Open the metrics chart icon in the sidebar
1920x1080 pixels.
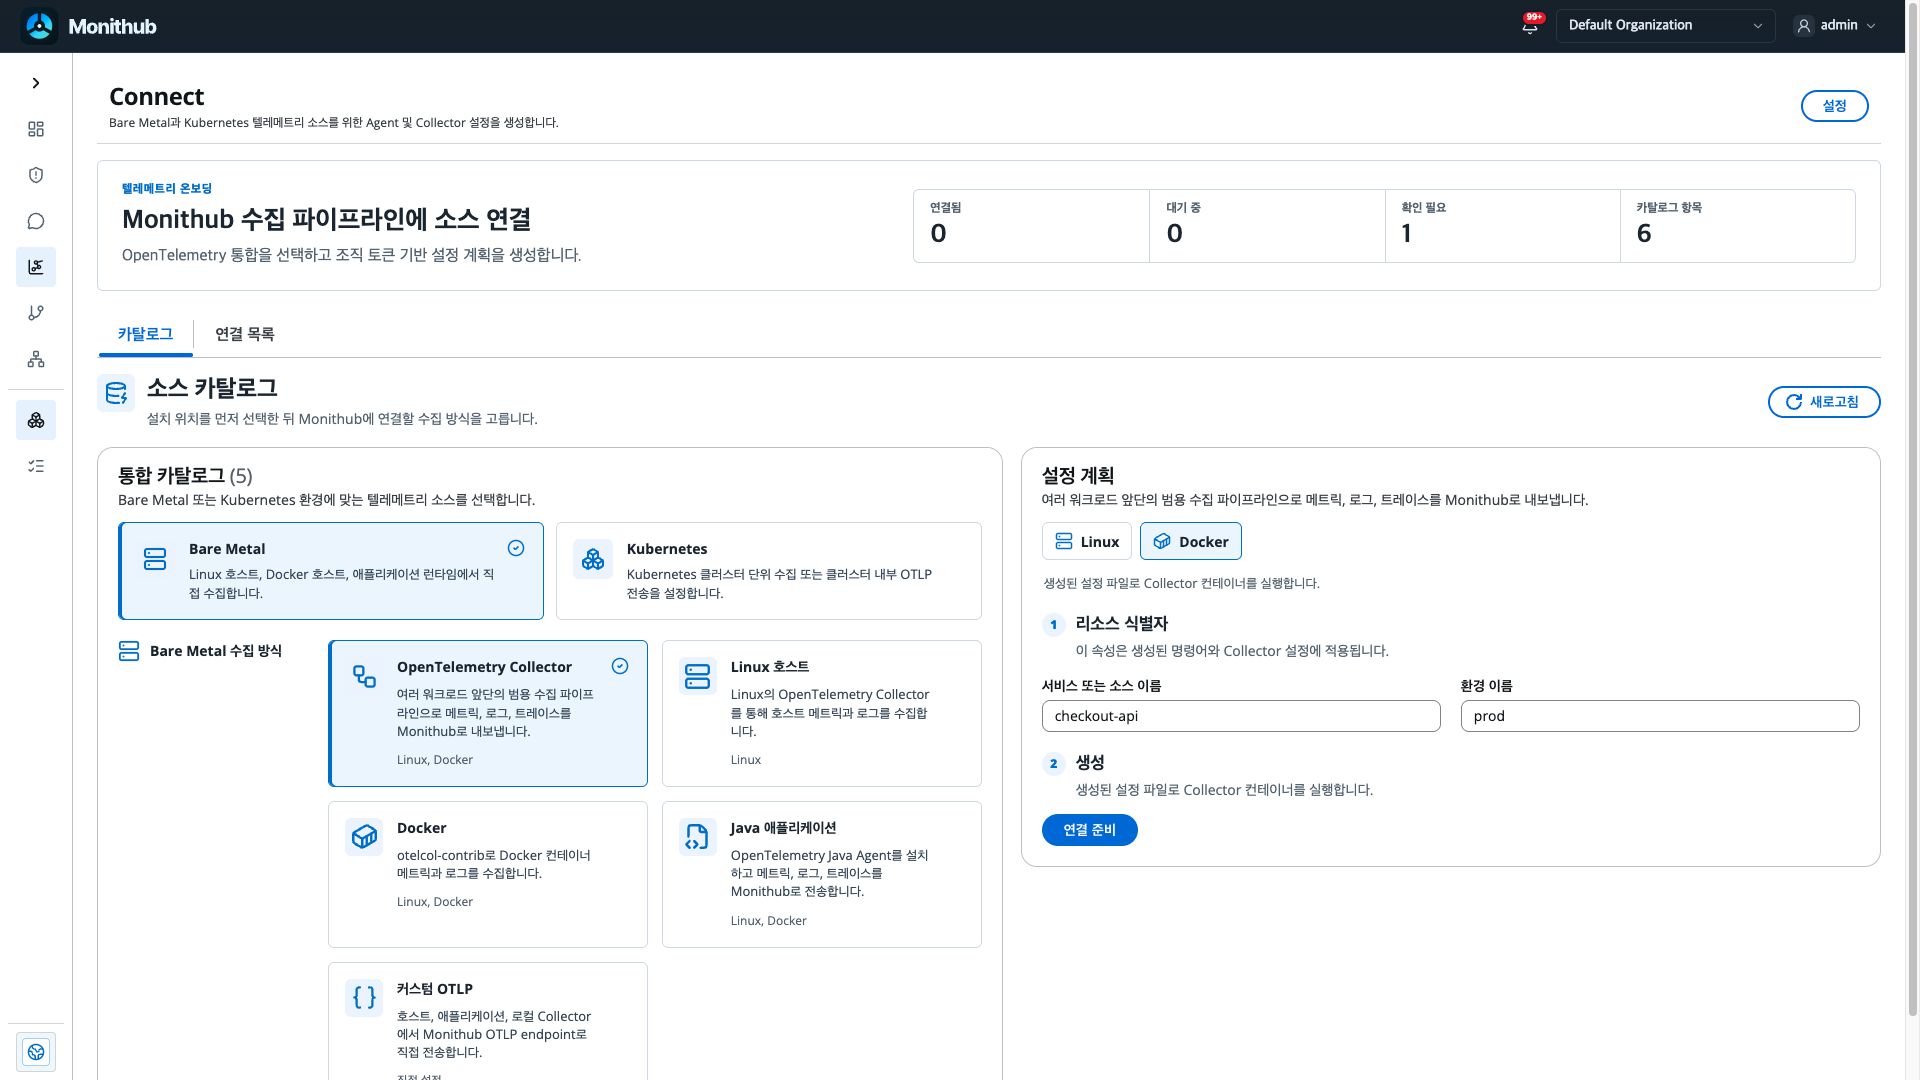pyautogui.click(x=36, y=267)
